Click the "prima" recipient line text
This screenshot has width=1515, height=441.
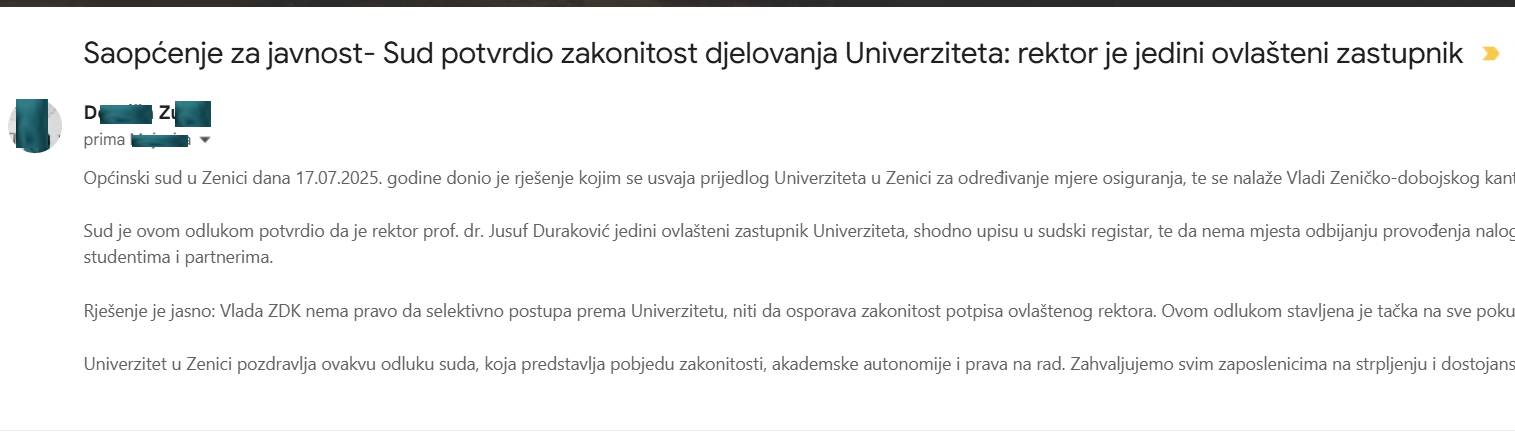click(104, 140)
